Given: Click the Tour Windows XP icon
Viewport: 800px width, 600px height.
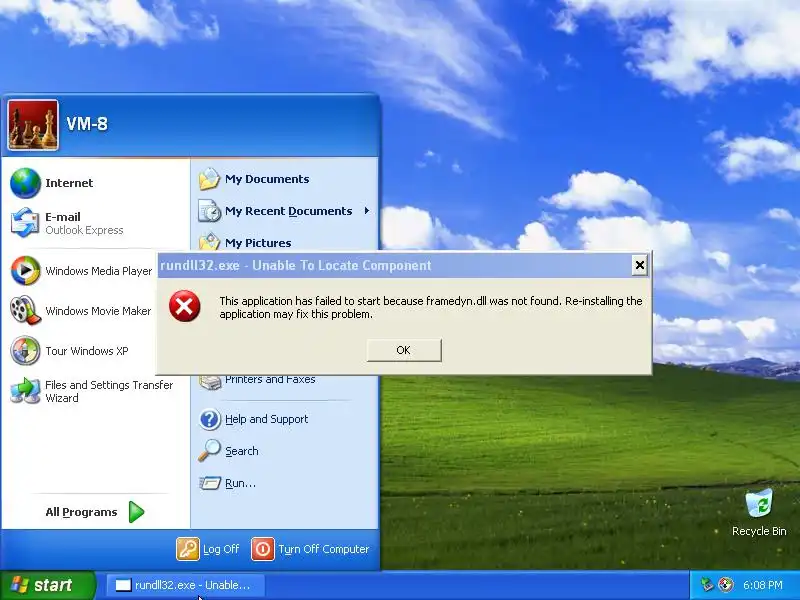Looking at the screenshot, I should tap(25, 351).
